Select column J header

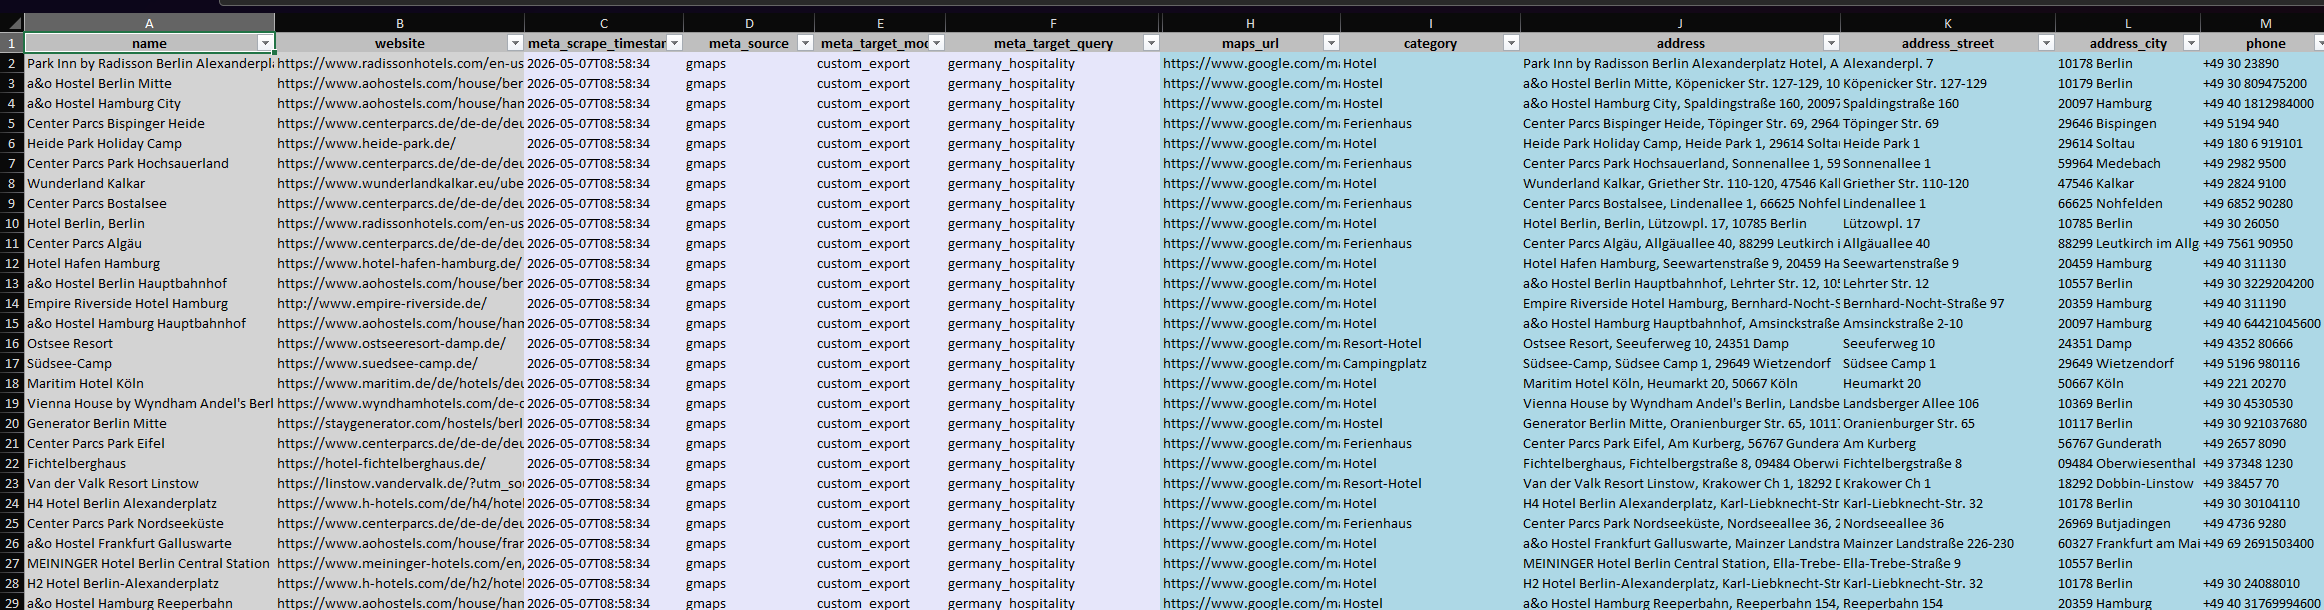(x=1680, y=23)
